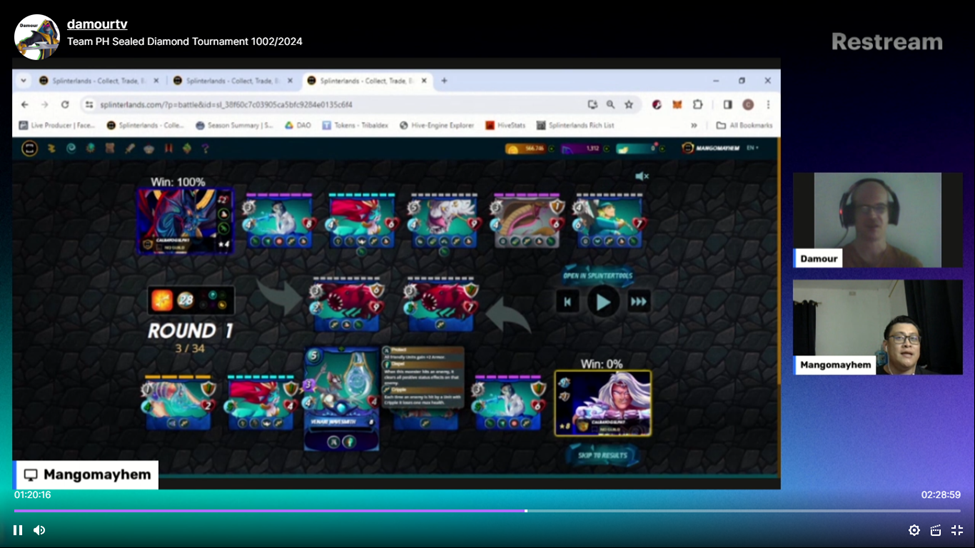Click the zoom magnifier icon in address bar

[611, 104]
